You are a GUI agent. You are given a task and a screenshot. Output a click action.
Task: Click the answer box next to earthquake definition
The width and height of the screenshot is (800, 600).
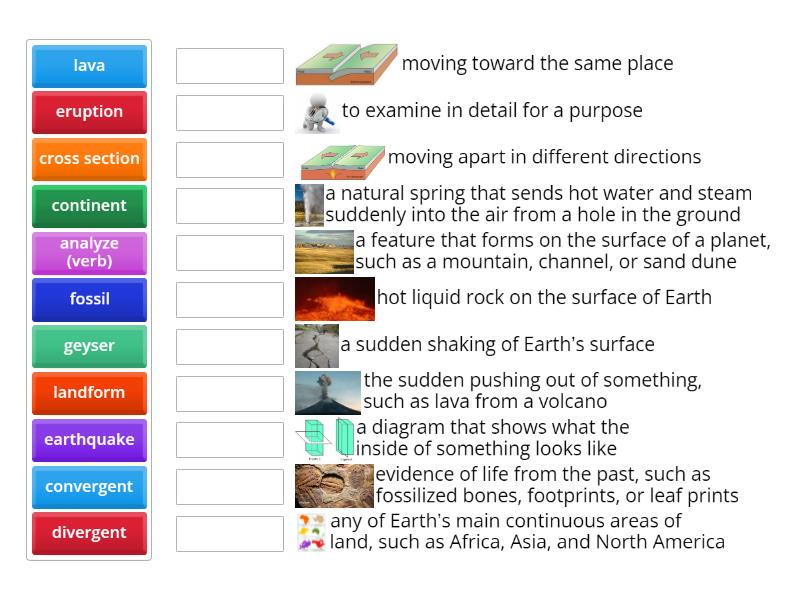(229, 346)
